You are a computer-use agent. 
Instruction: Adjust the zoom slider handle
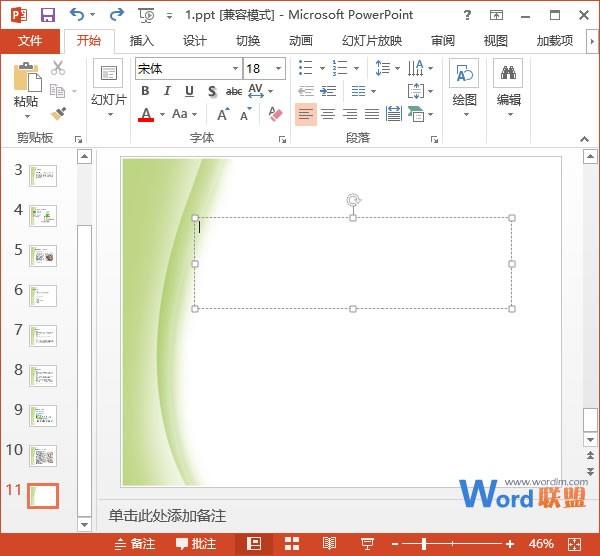tap(424, 544)
